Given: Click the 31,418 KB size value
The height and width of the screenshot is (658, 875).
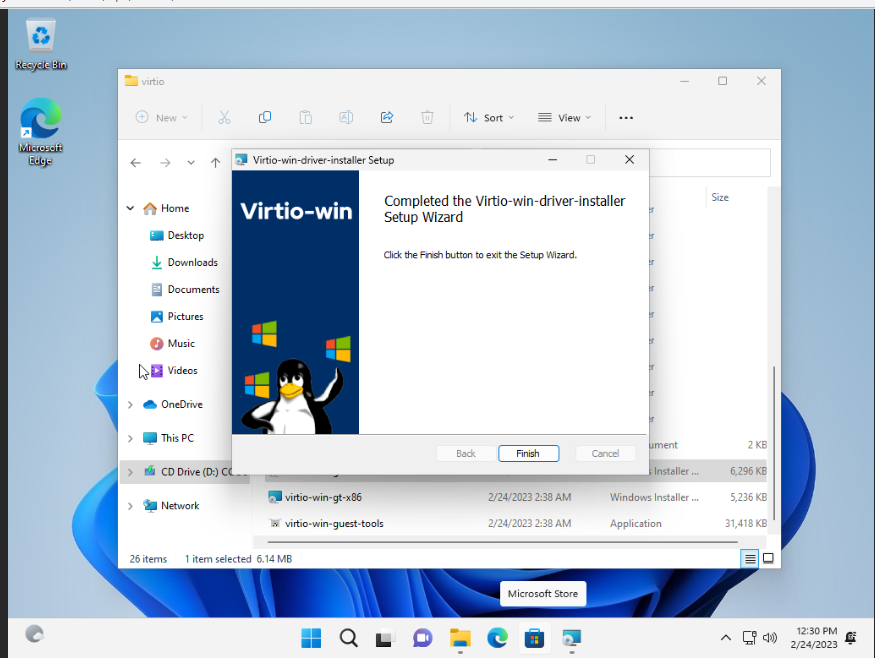Looking at the screenshot, I should coord(746,523).
